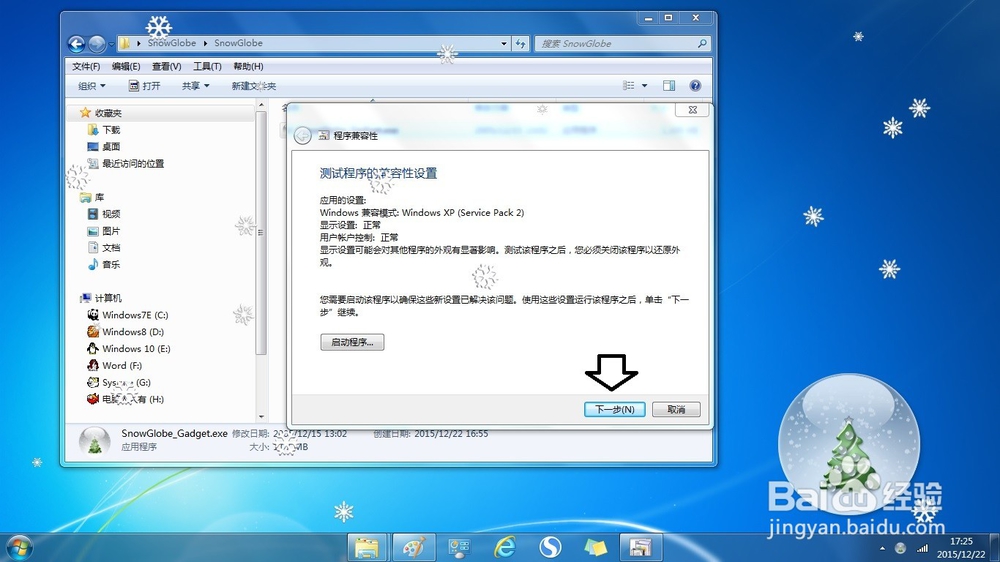Click the 打开 toolbar button

pyautogui.click(x=145, y=85)
